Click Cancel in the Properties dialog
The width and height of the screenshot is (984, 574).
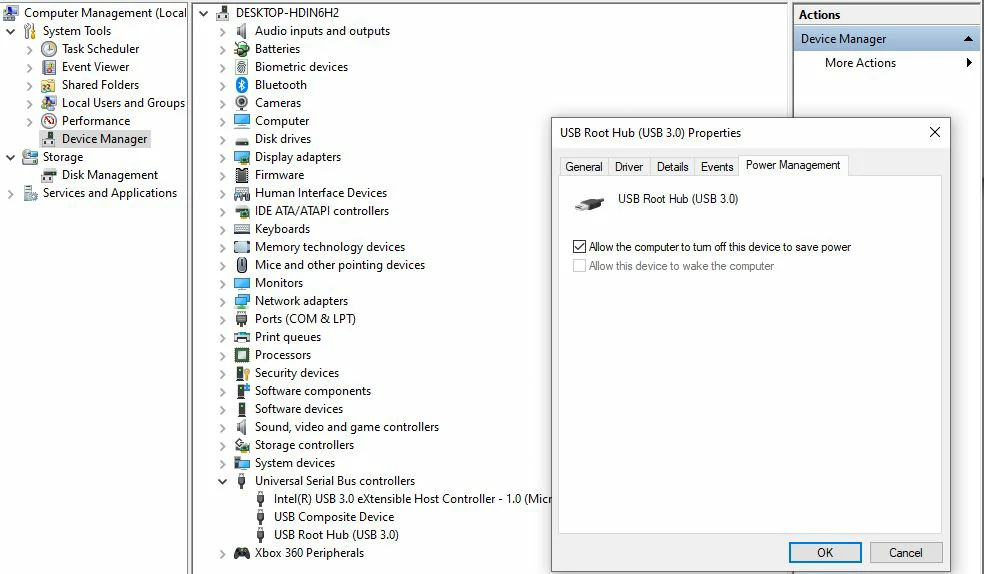point(906,553)
